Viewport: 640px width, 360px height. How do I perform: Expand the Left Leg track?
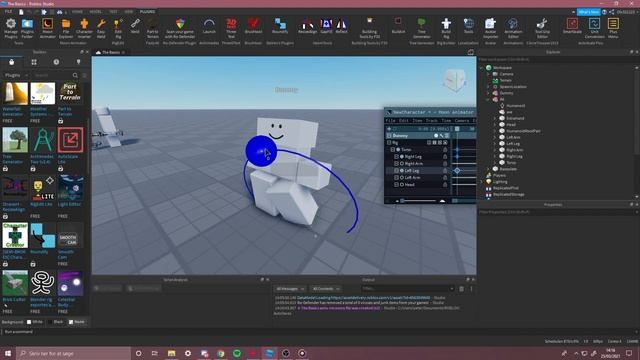coord(396,170)
